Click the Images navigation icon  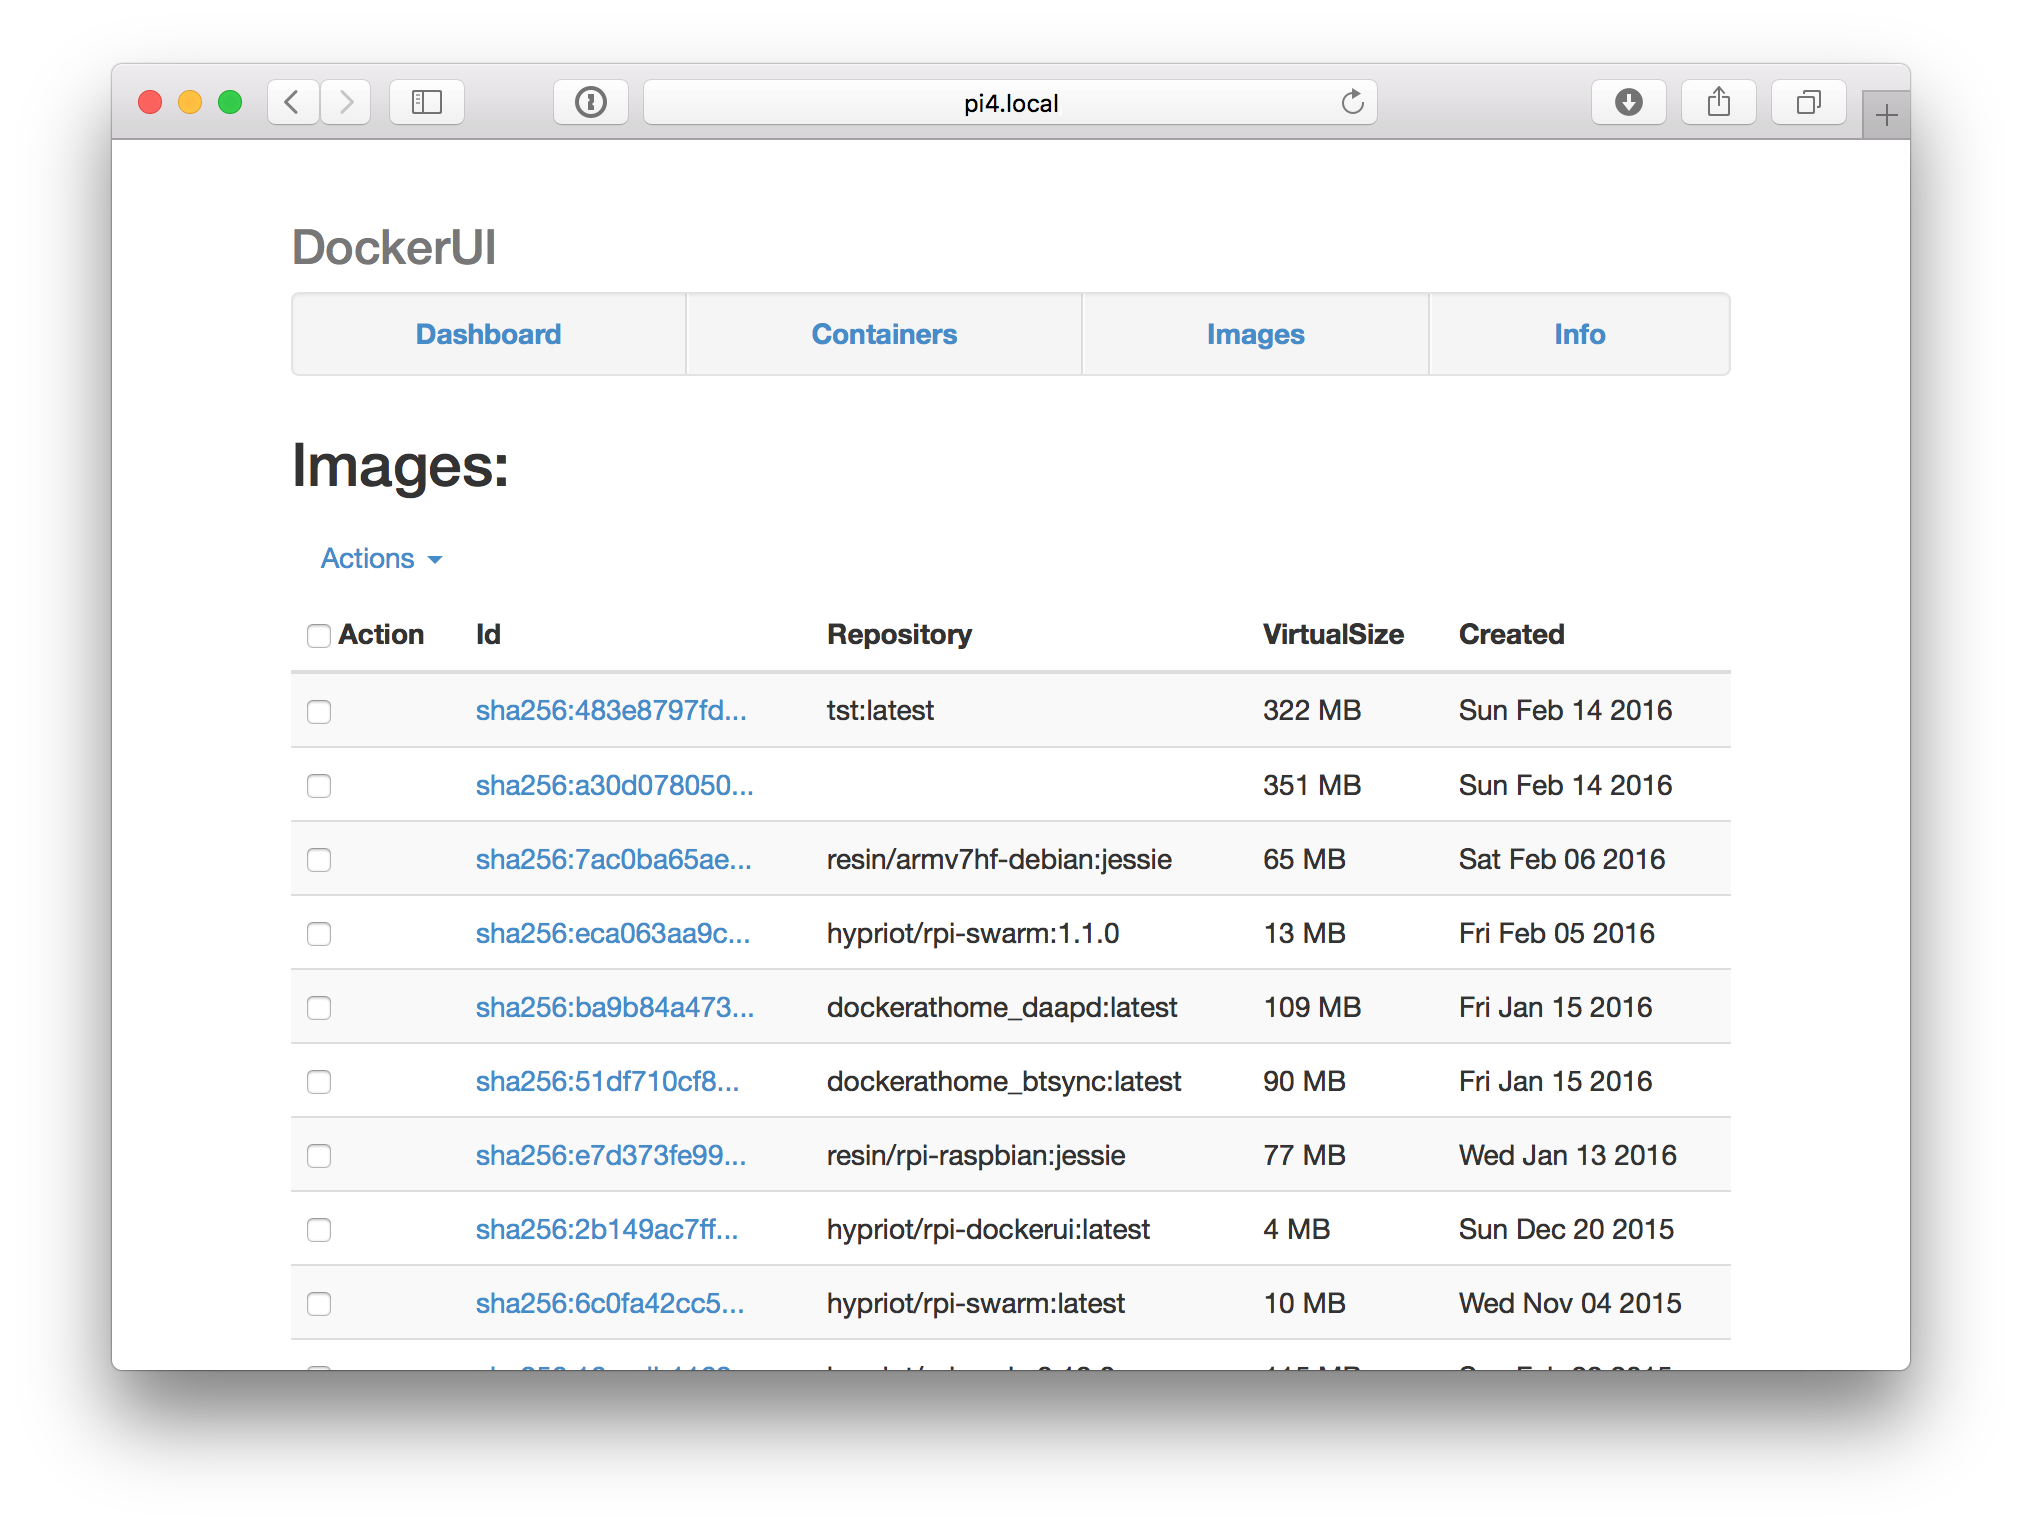(1255, 334)
